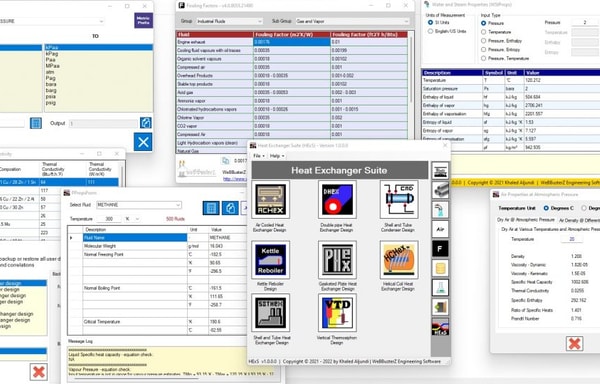600x384 pixels.
Task: Switch to Dry Air @ Atmospheric Pressure tab
Action: pos(525,220)
